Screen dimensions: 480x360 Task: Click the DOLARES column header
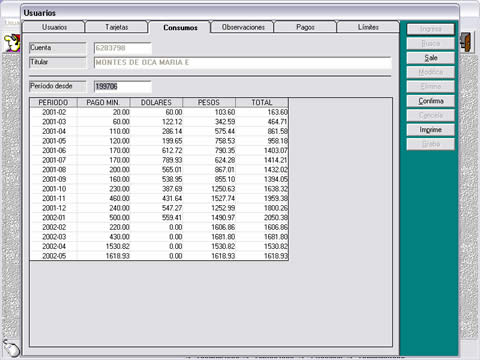click(156, 103)
